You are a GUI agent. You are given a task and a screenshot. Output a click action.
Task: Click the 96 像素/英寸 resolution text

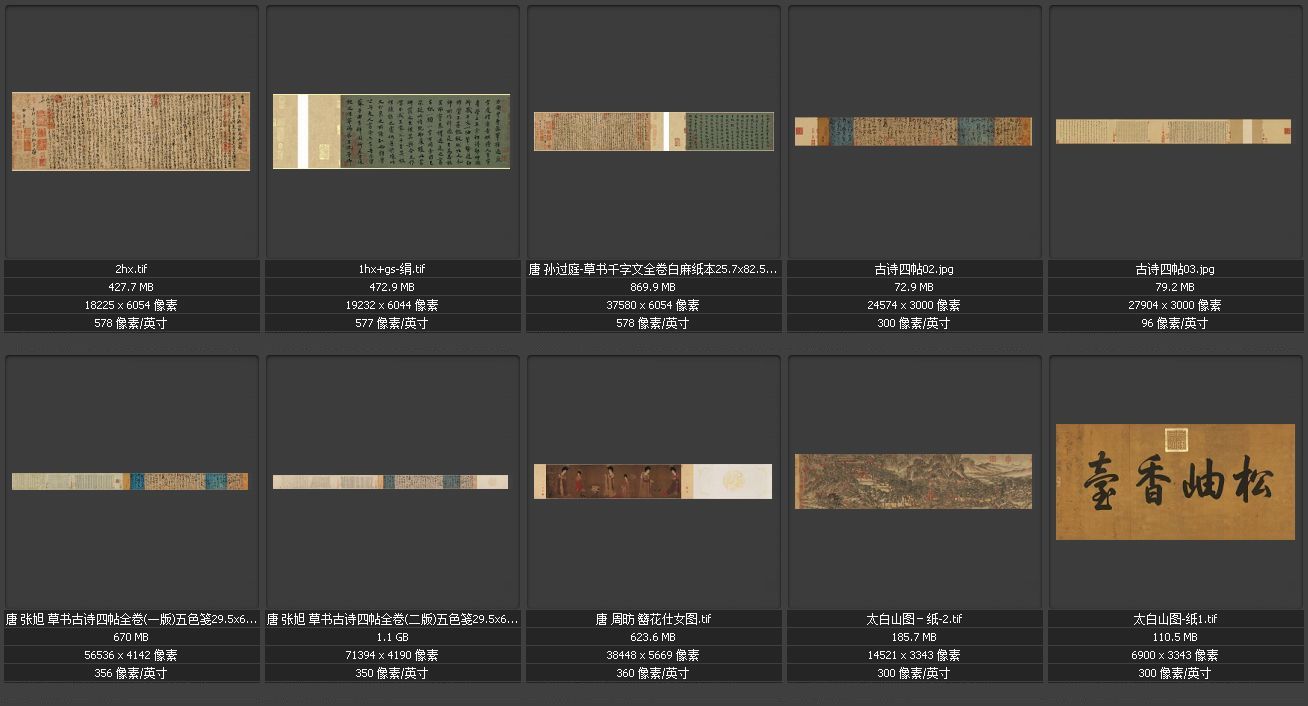coord(1175,323)
